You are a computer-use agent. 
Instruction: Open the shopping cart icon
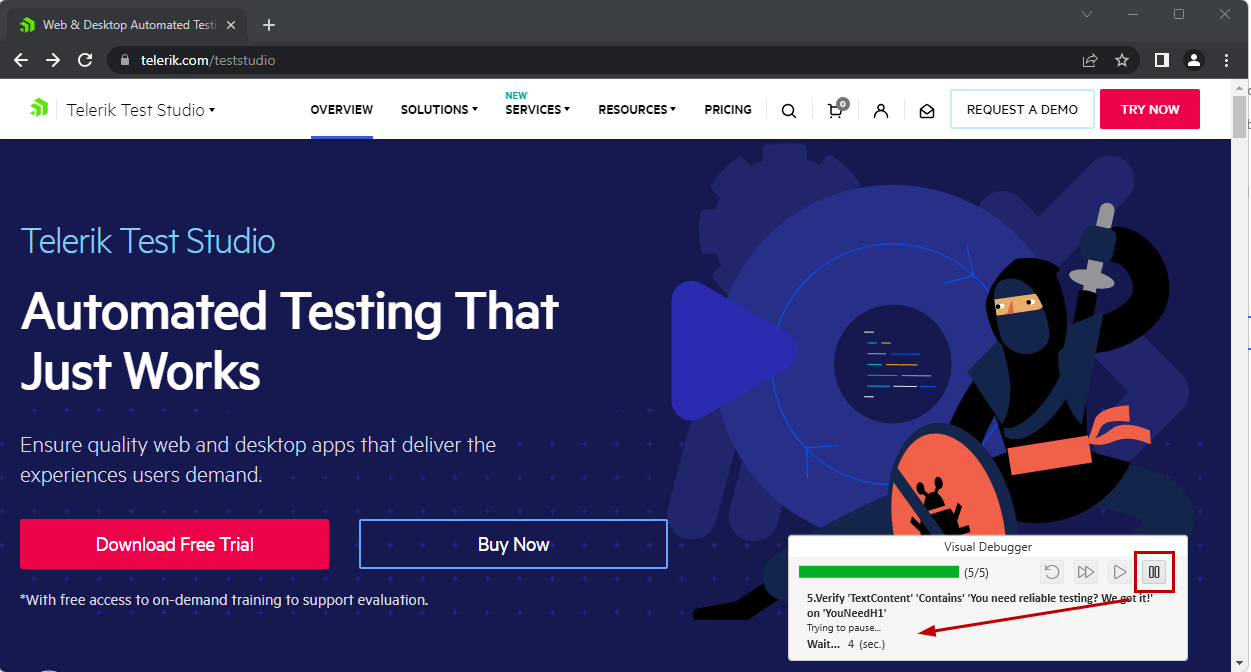click(836, 109)
